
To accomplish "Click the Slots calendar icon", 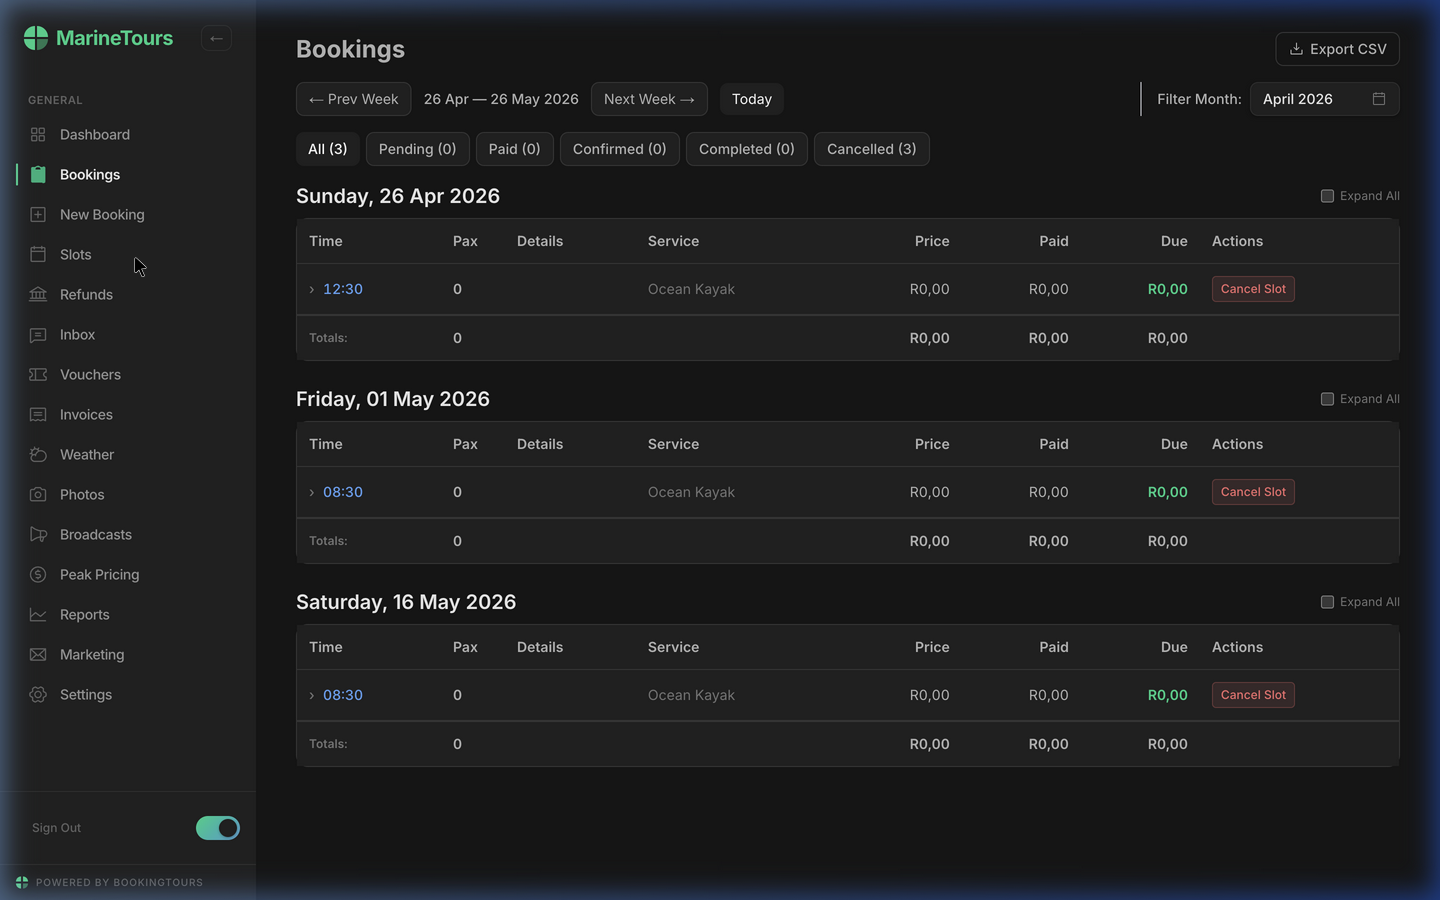I will (38, 255).
